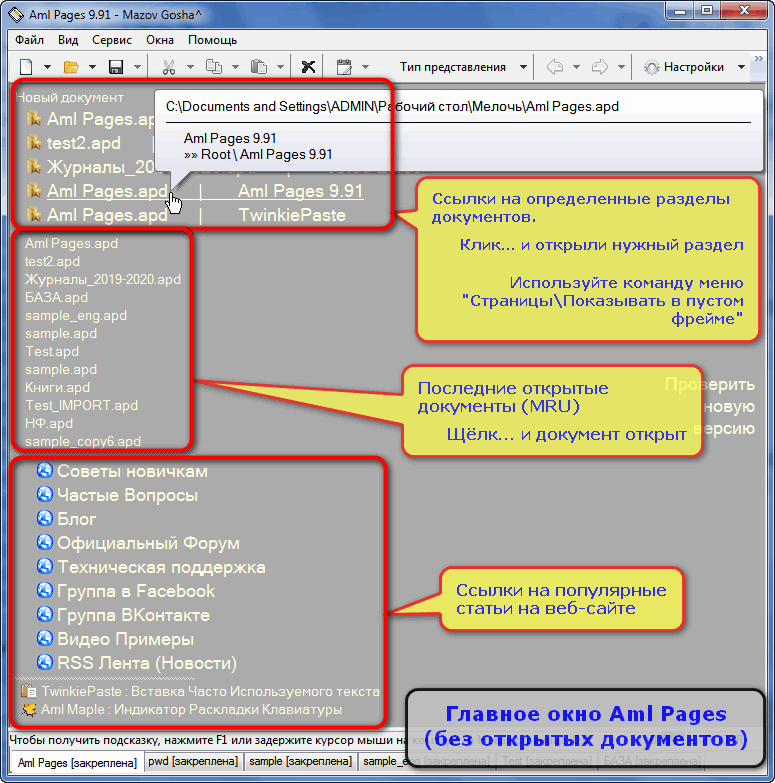Open the Группа в Facebook link
The image size is (775, 783).
tap(136, 591)
